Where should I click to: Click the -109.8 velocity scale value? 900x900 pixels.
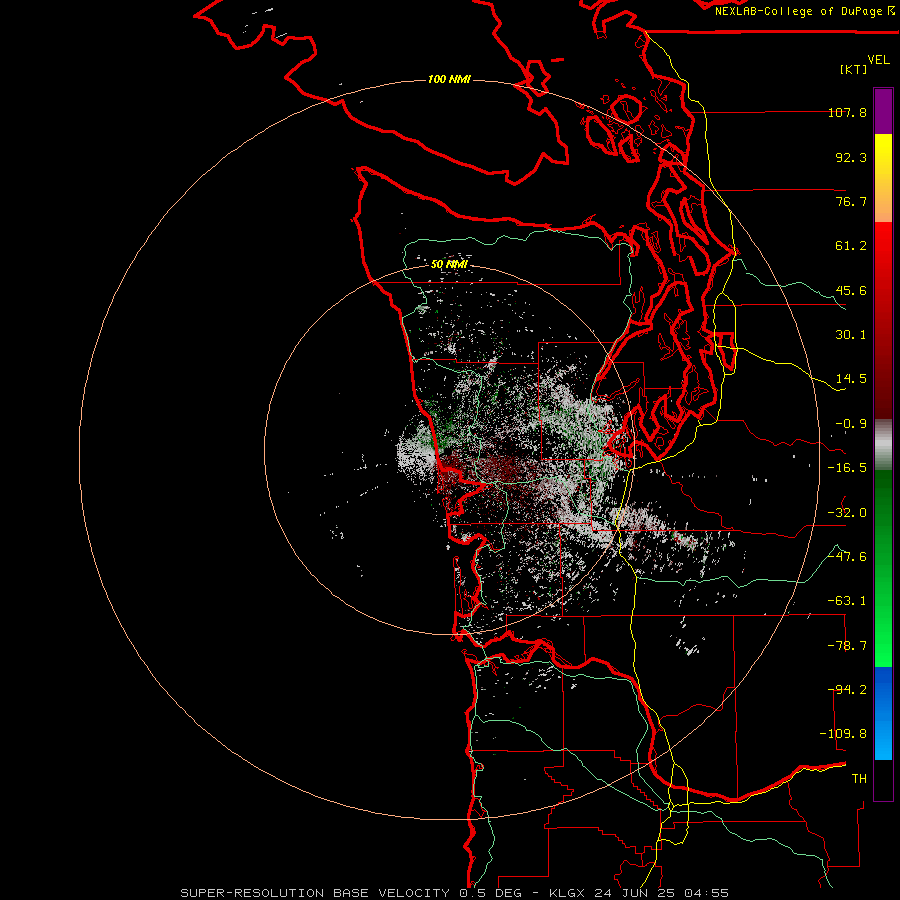coord(843,734)
